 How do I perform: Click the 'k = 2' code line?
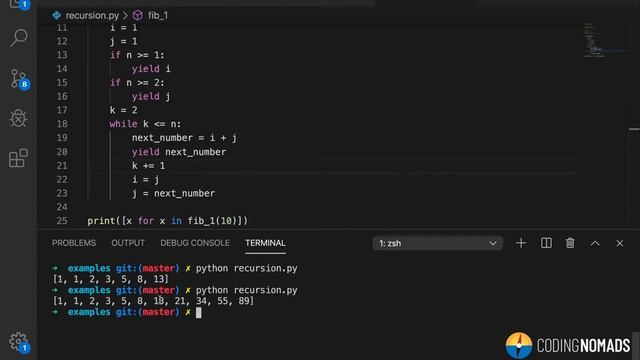[x=123, y=110]
